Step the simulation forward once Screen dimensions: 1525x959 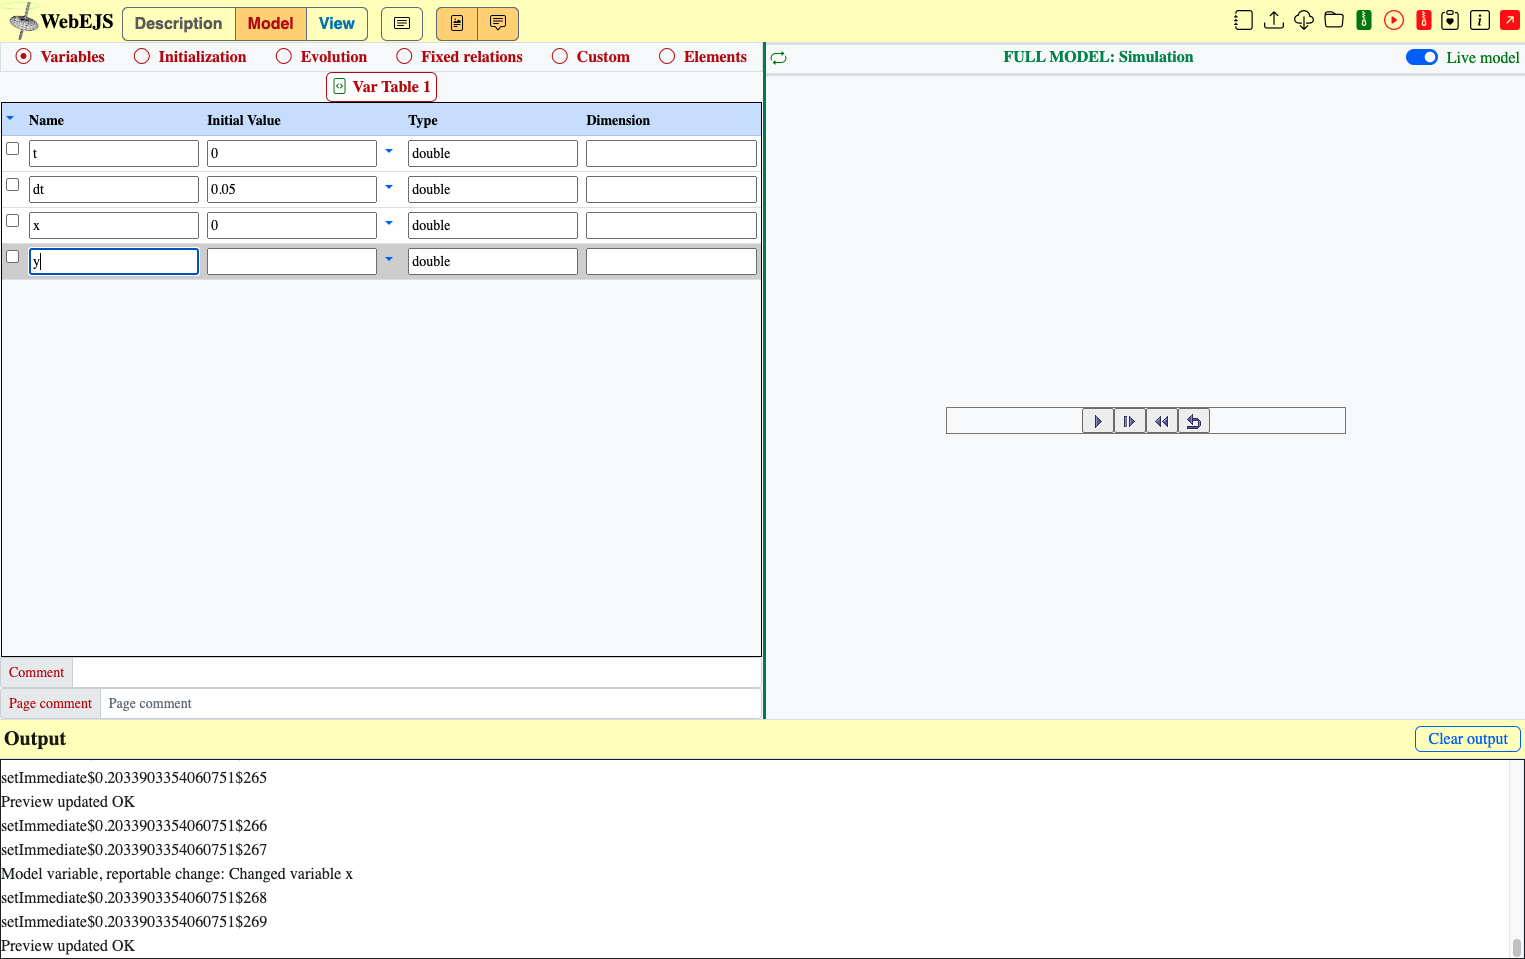pyautogui.click(x=1130, y=421)
